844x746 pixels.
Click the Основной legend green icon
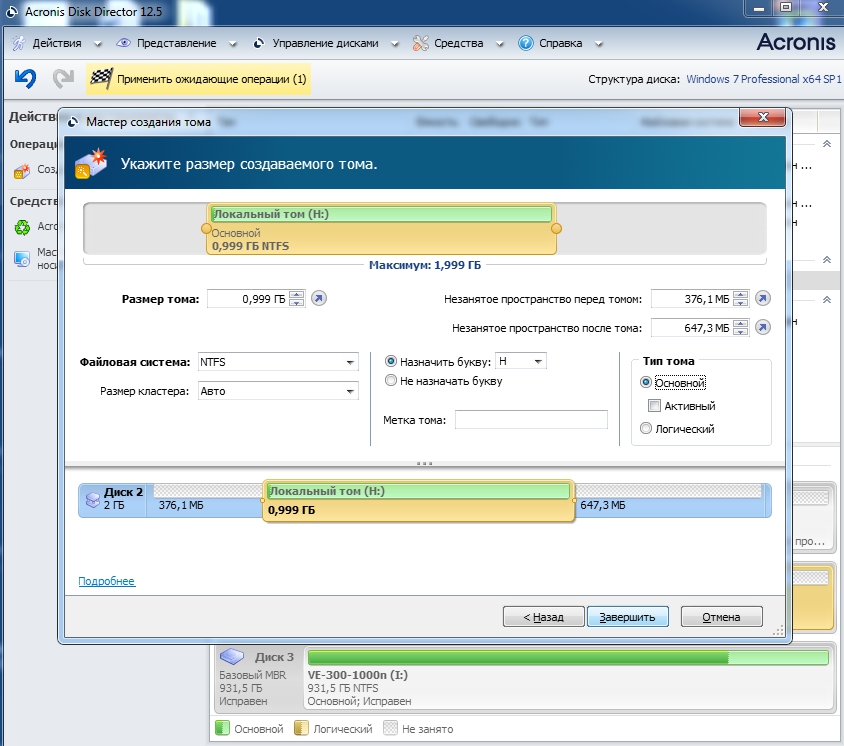222,728
